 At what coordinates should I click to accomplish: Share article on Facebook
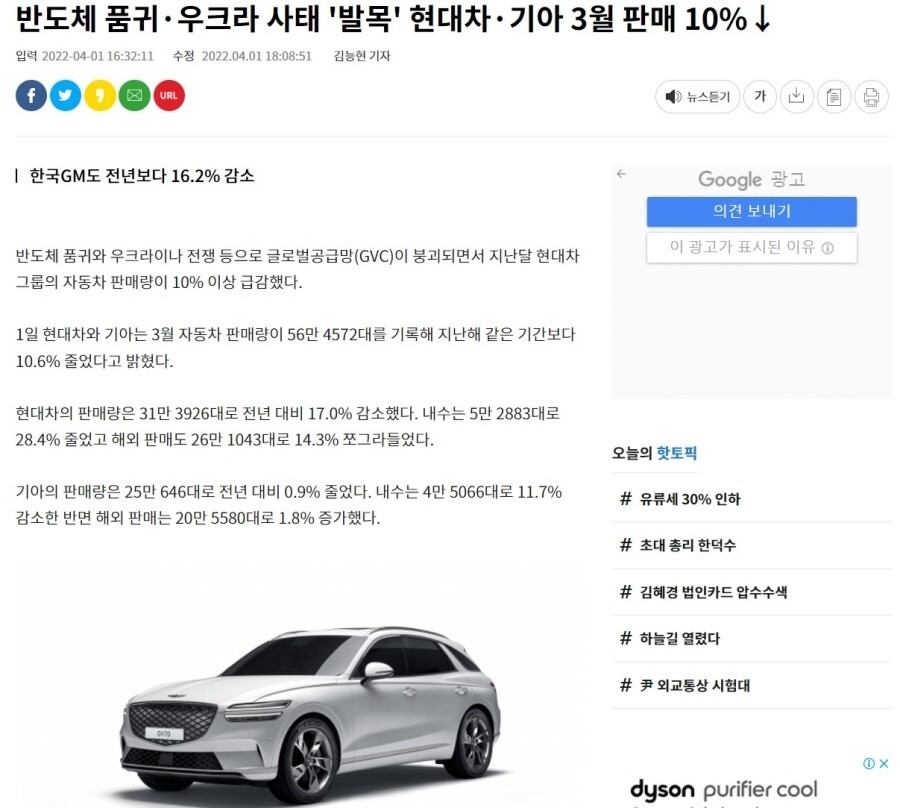pyautogui.click(x=31, y=95)
